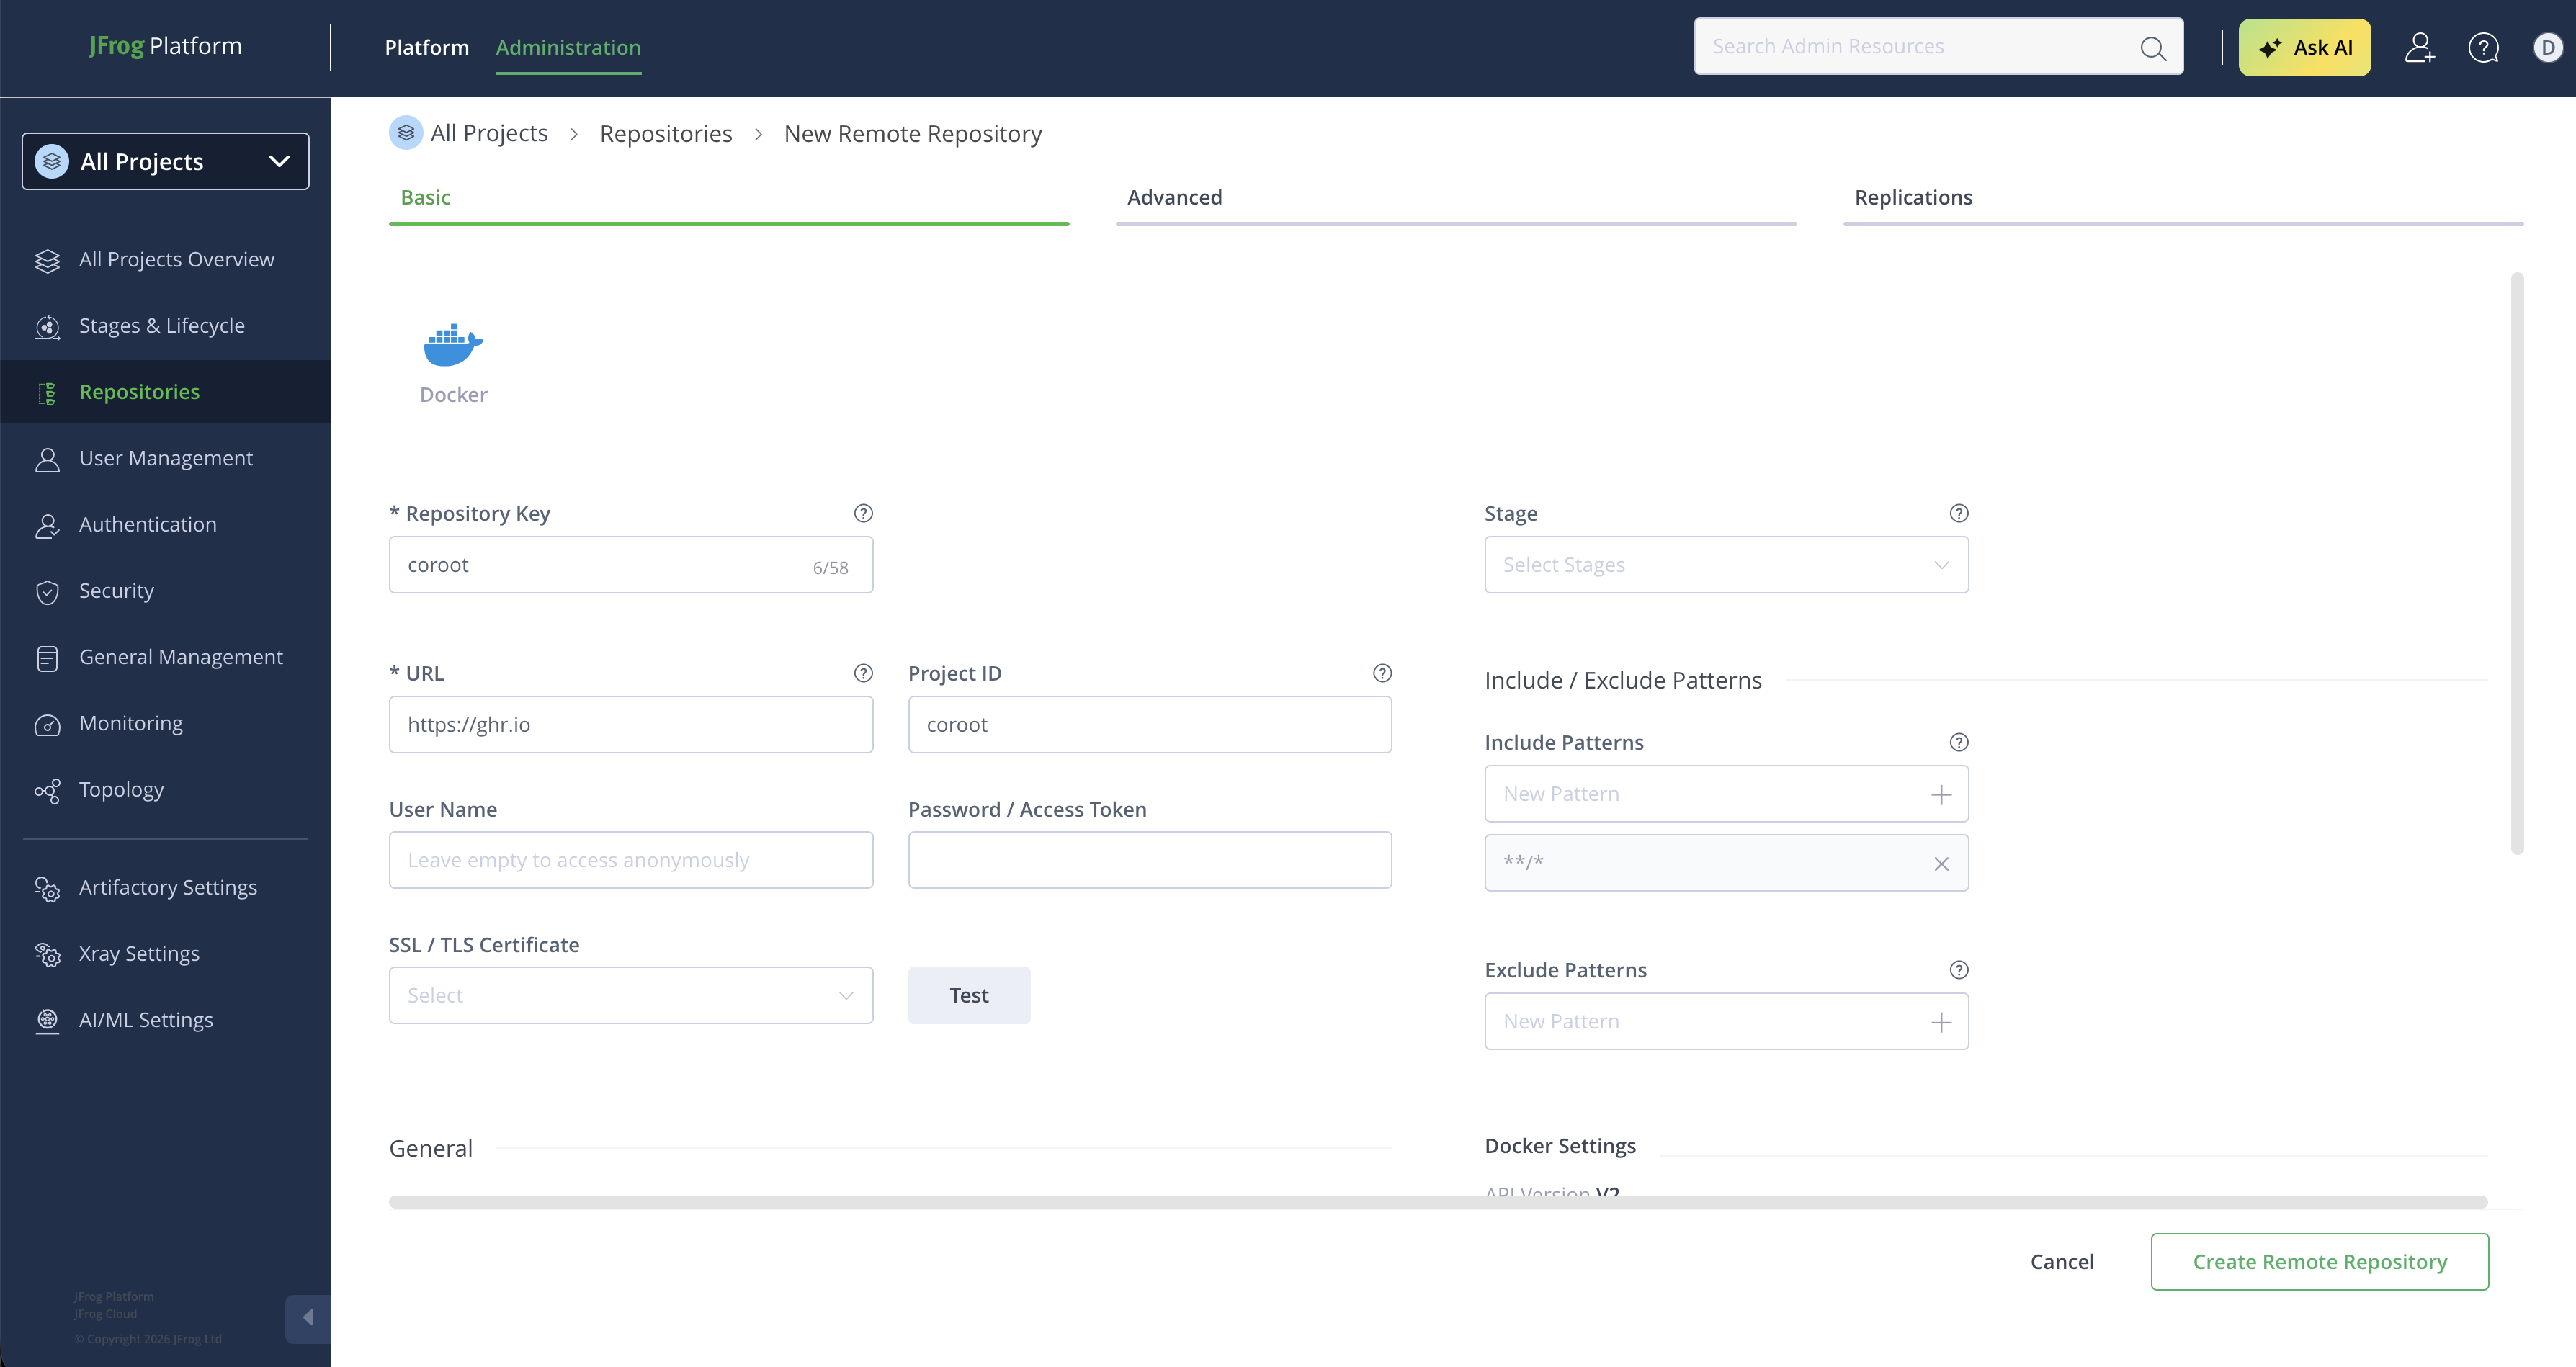Click the Repository Key help icon
Image resolution: width=2576 pixels, height=1367 pixels.
(x=862, y=513)
